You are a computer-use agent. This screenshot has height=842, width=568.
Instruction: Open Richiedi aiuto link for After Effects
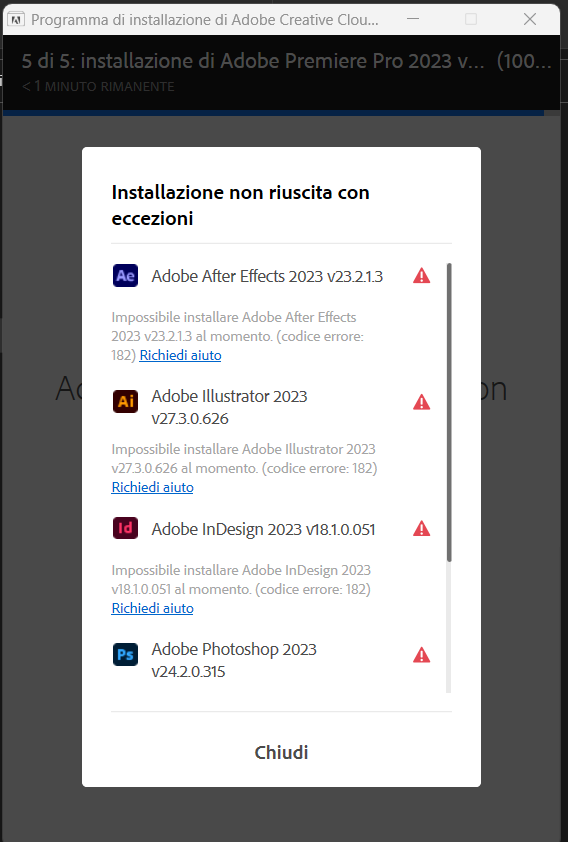point(180,355)
